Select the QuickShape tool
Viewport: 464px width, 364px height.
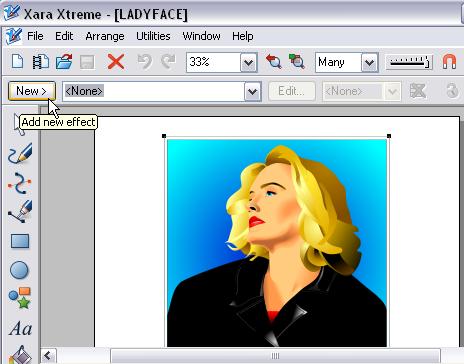[x=20, y=298]
